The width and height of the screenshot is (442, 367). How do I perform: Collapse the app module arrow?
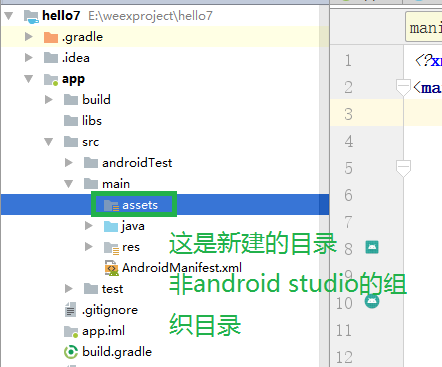[29, 79]
